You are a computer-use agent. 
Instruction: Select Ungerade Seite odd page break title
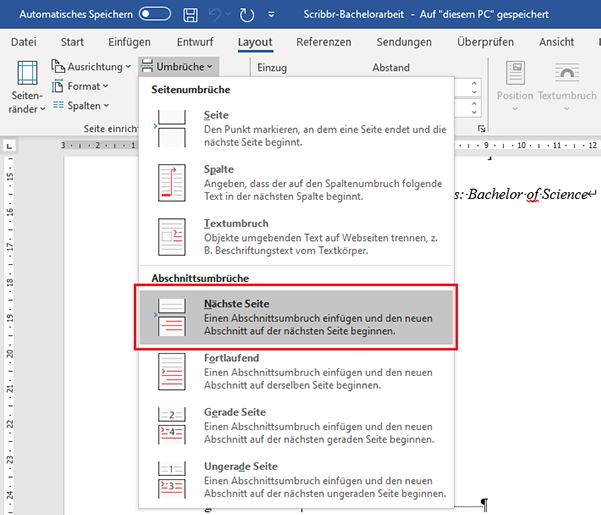pyautogui.click(x=241, y=466)
